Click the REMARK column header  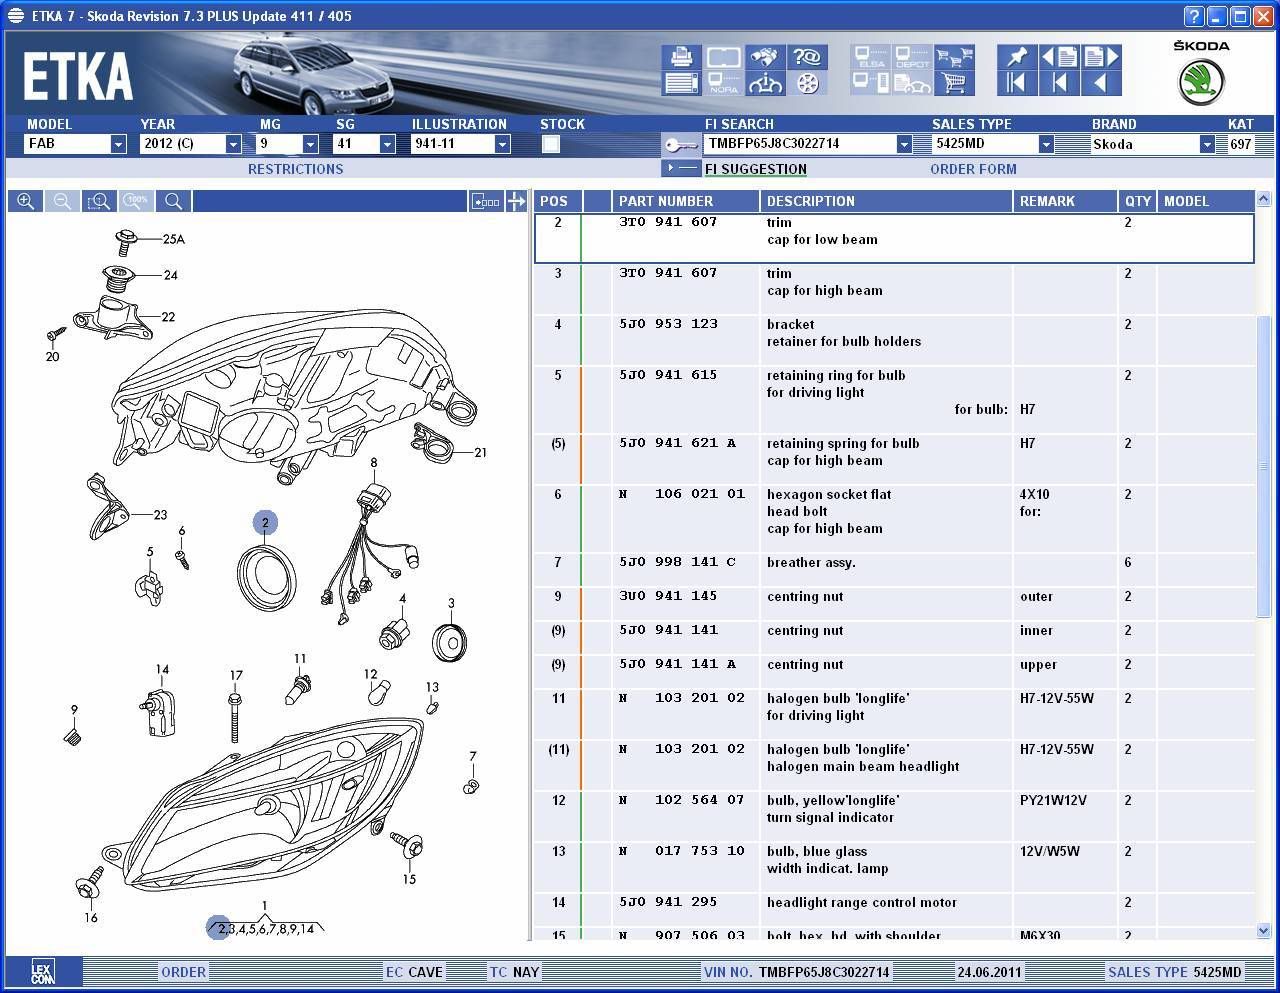1065,201
